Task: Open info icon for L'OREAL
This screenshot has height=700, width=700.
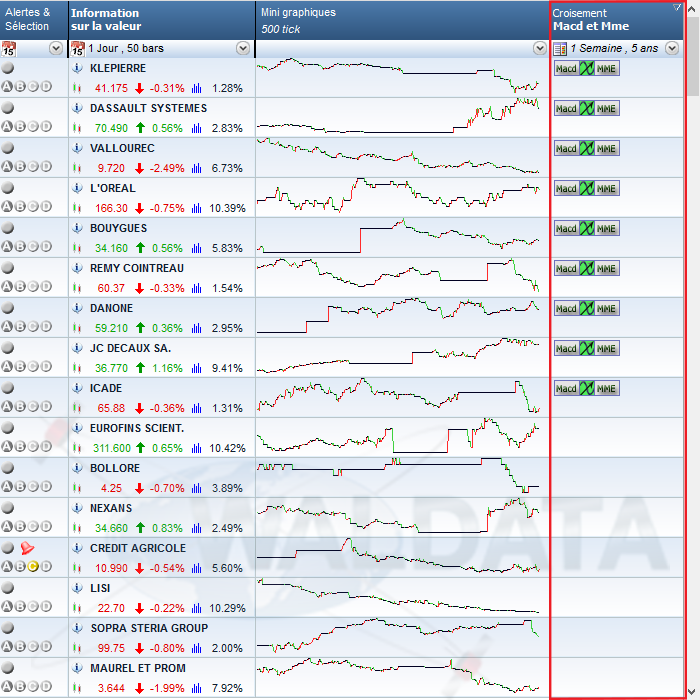Action: click(x=77, y=188)
